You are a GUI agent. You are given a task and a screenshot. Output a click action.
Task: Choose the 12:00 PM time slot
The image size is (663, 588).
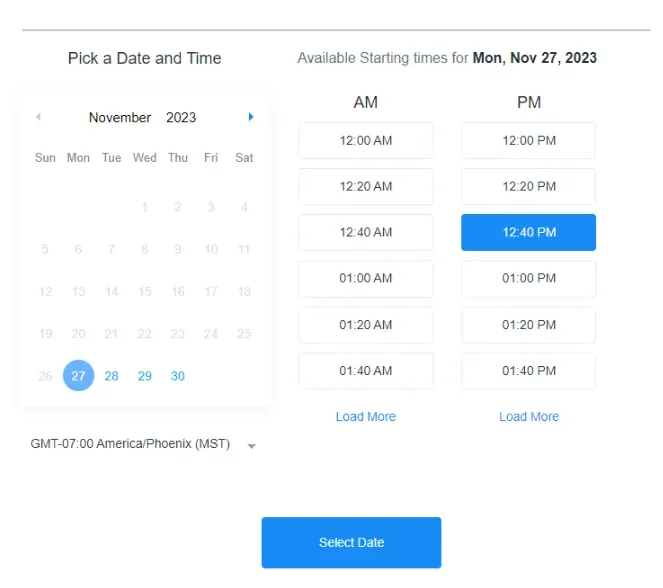coord(528,140)
